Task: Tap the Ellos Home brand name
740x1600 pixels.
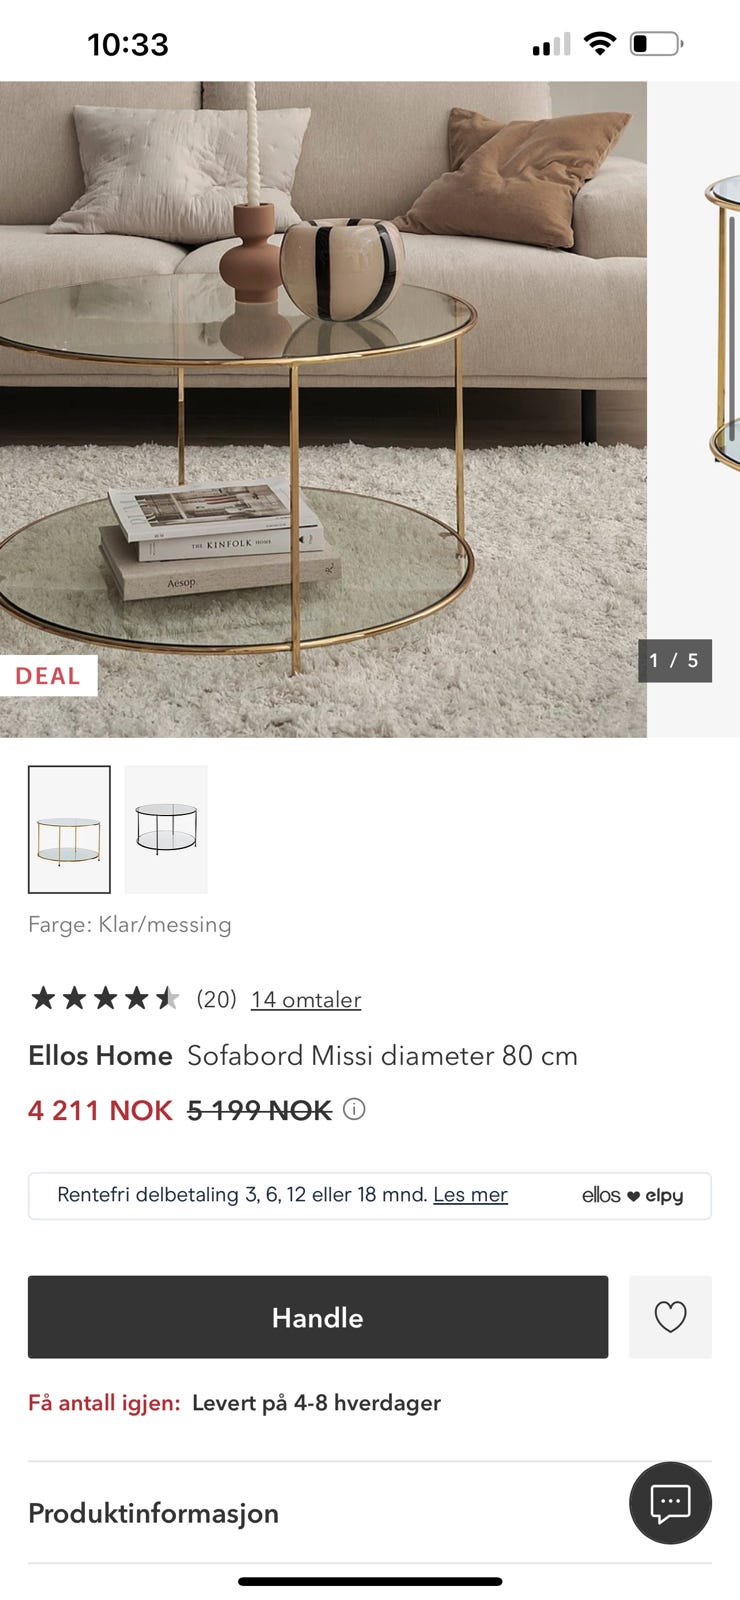Action: (x=100, y=1055)
